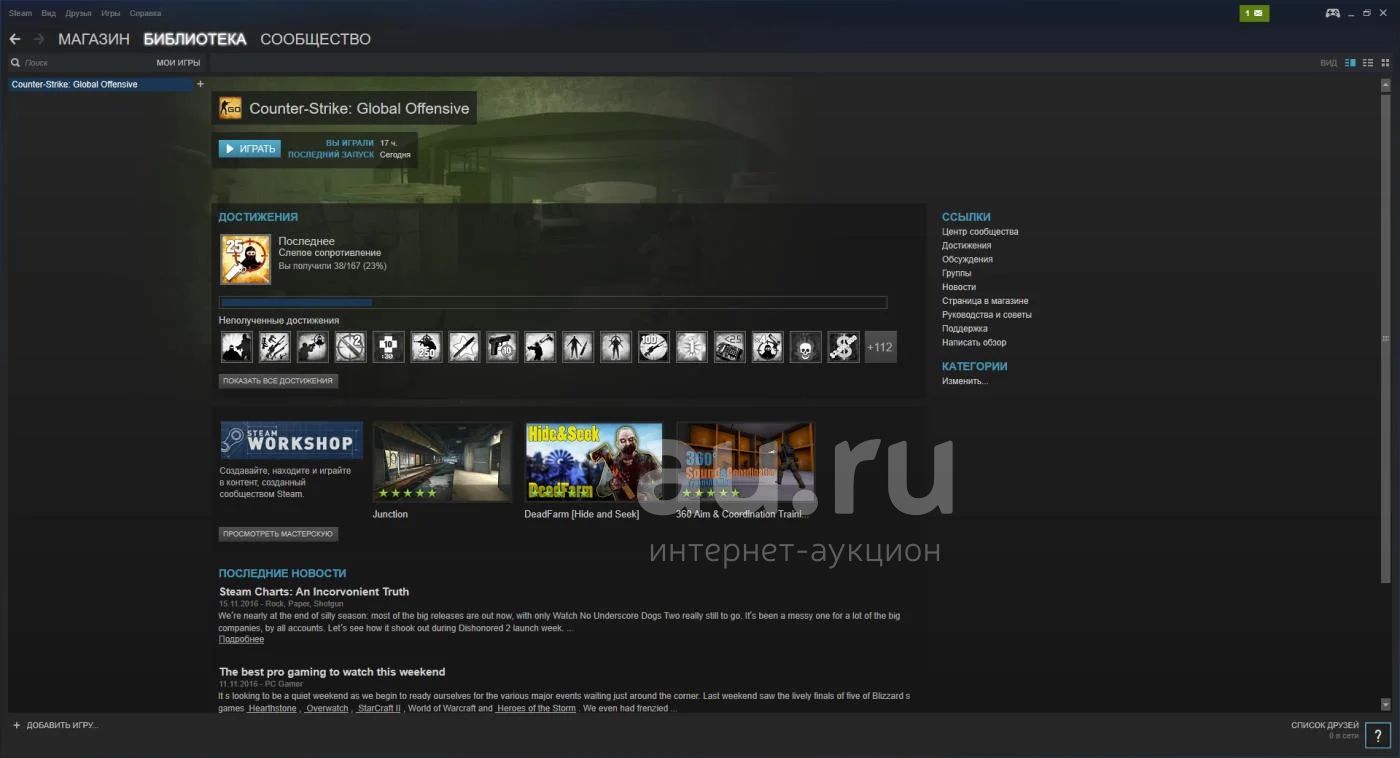This screenshot has width=1400, height=758.
Task: Show the '+112' remaining achievements
Action: coord(881,347)
